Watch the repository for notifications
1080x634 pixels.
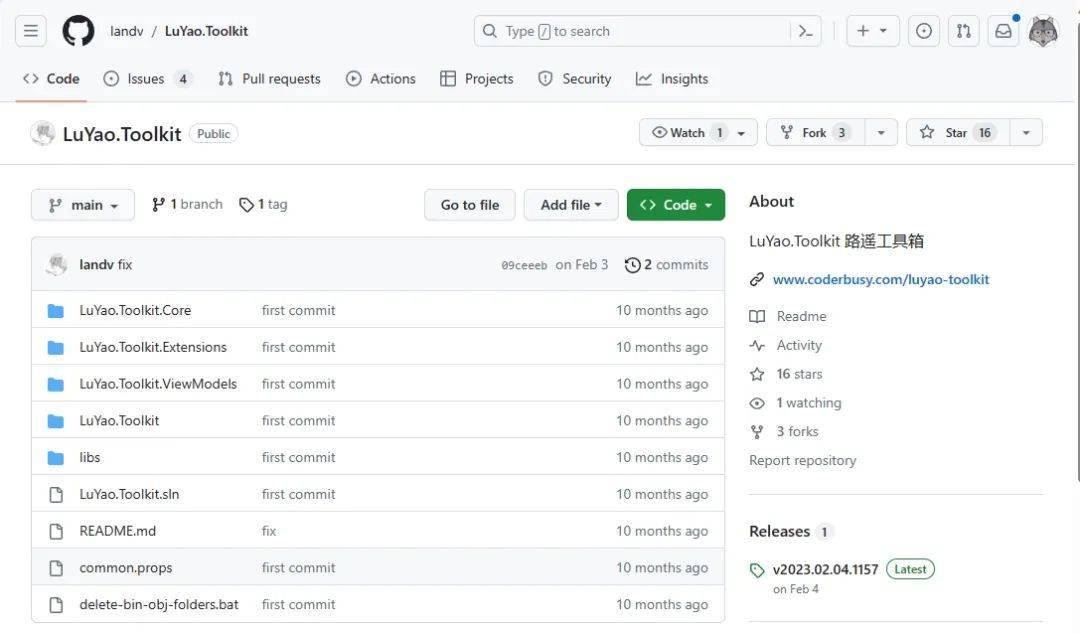coord(688,133)
